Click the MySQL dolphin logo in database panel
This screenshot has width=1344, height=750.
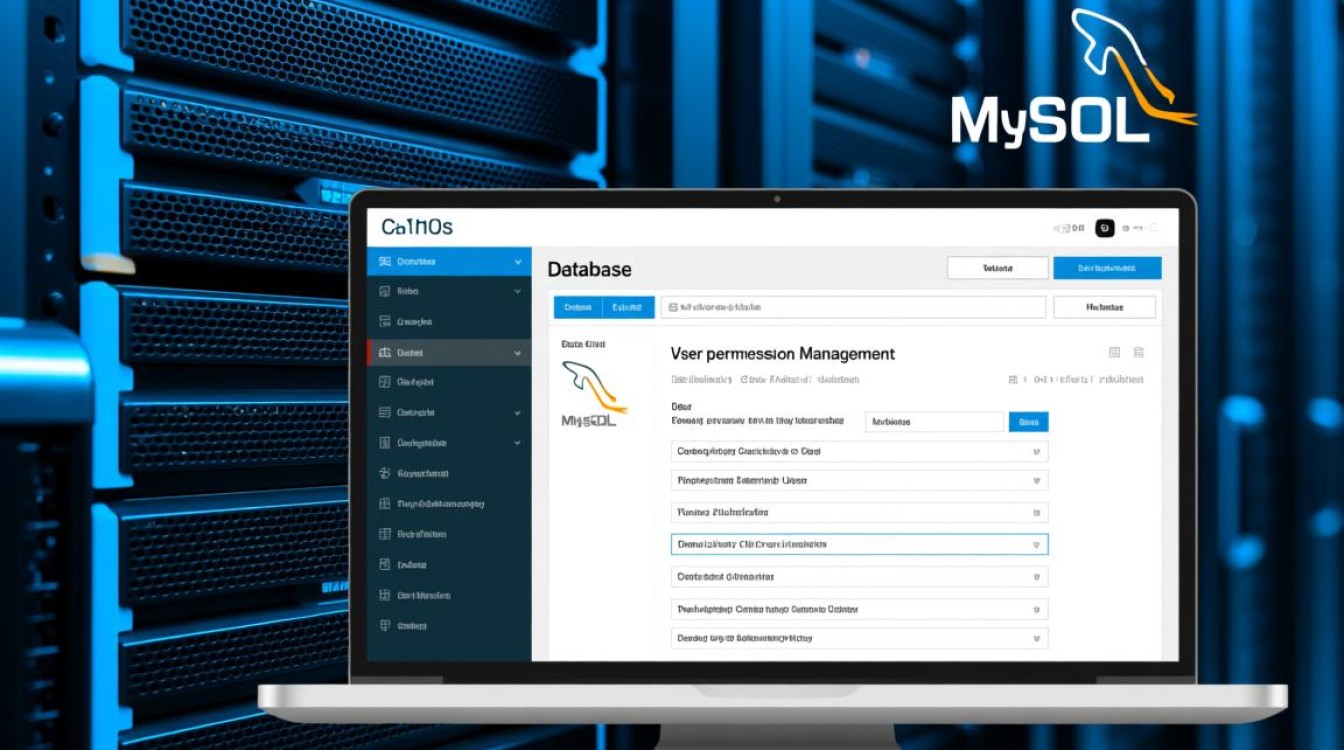pos(590,394)
